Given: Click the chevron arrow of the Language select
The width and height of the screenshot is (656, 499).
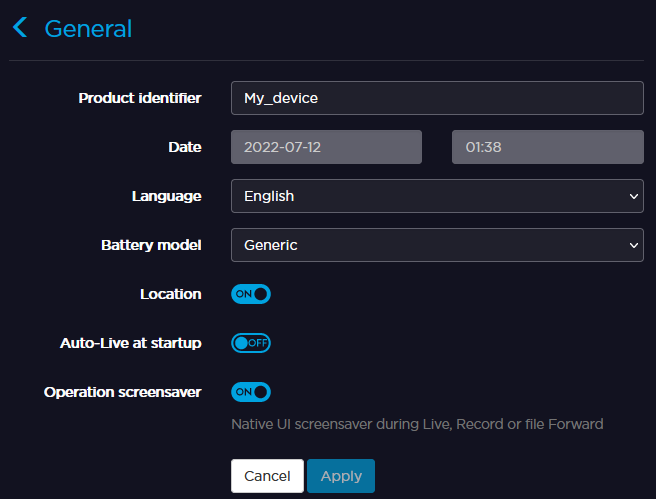Looking at the screenshot, I should pyautogui.click(x=634, y=196).
